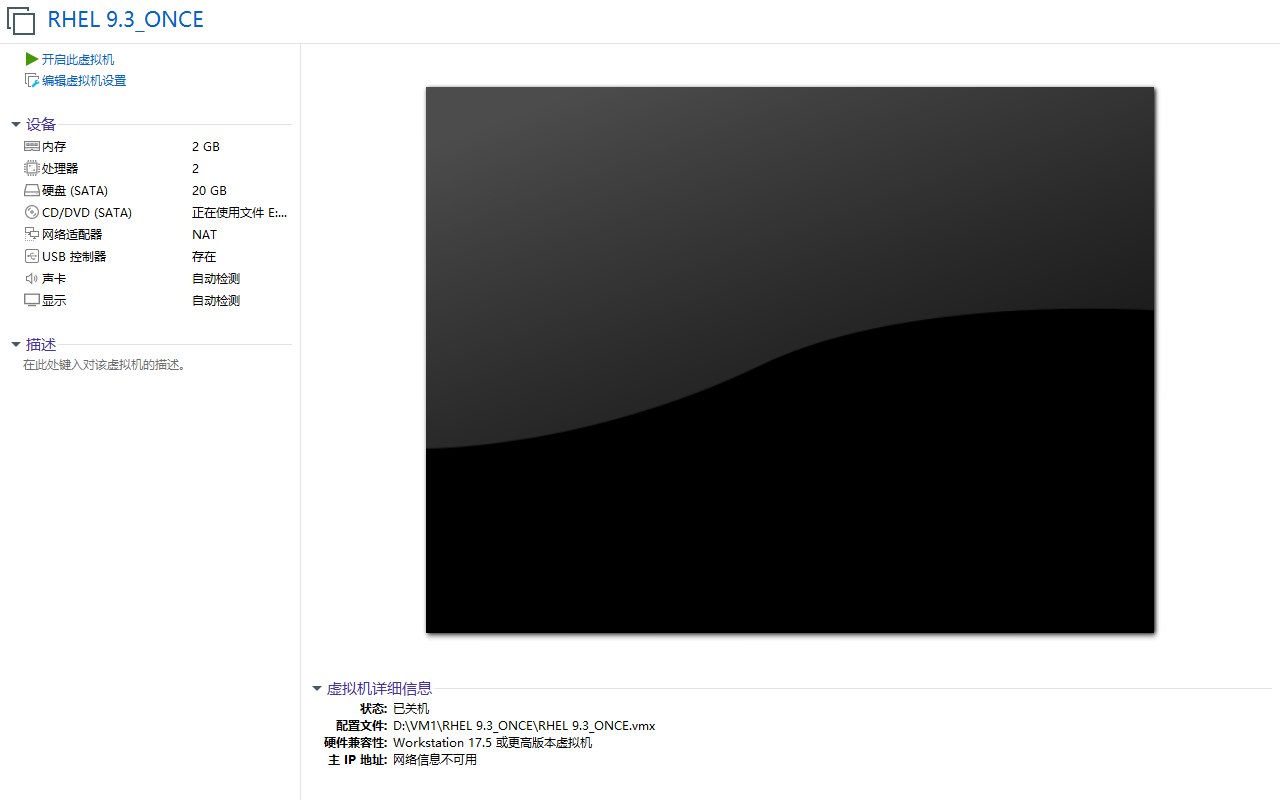The image size is (1280, 800).
Task: Collapse the 设备 devices section
Action: tap(16, 125)
